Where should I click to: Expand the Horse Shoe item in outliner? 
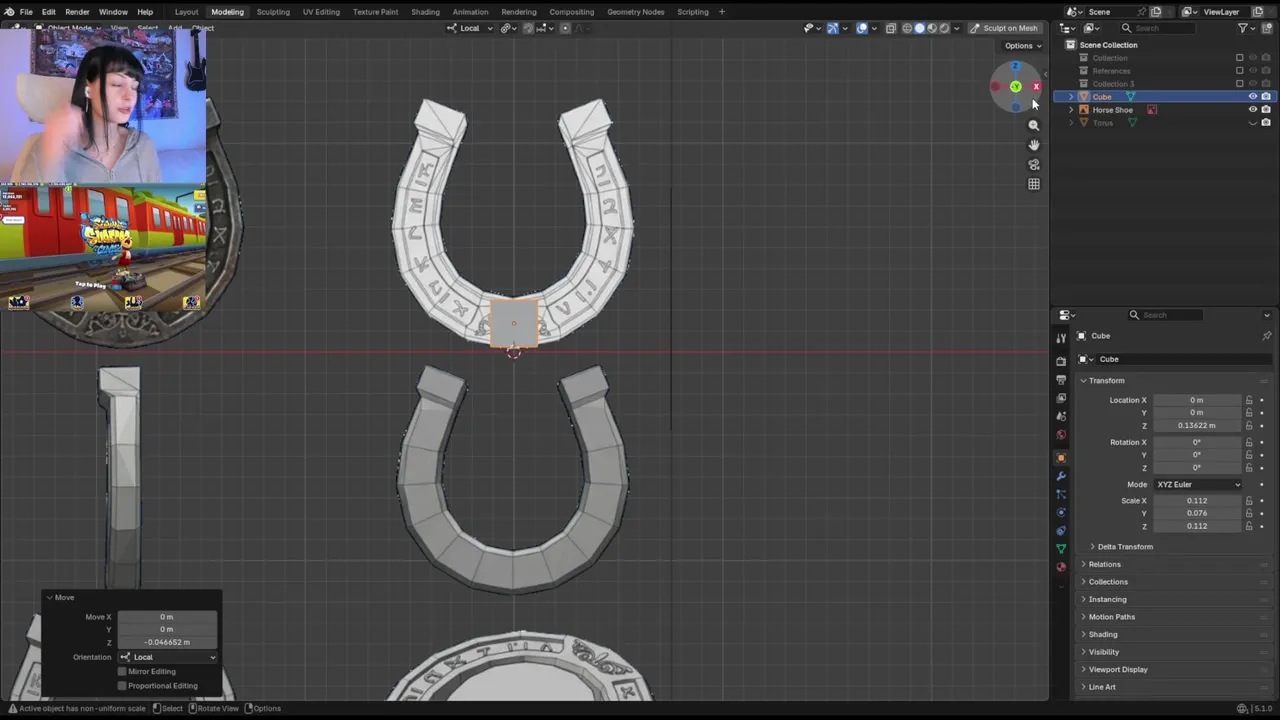pyautogui.click(x=1071, y=110)
